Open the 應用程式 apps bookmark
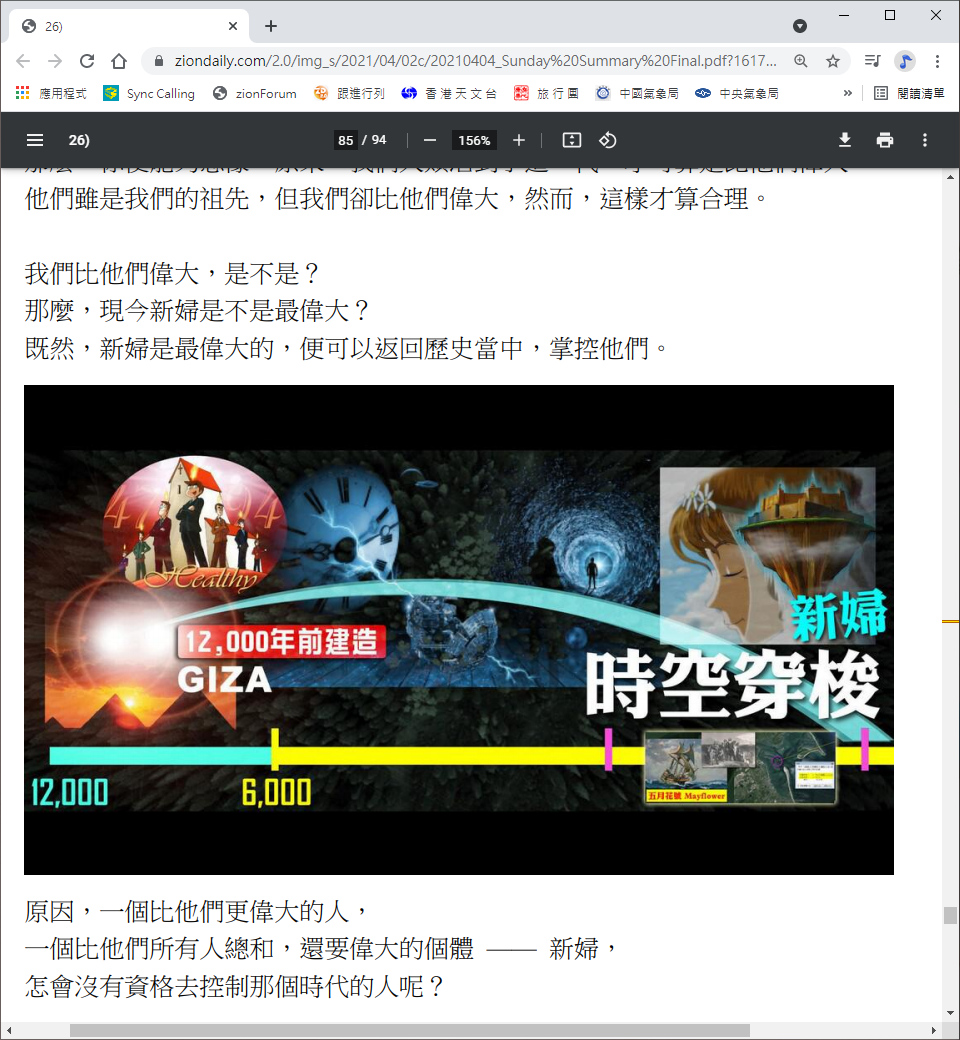The width and height of the screenshot is (960, 1040). pyautogui.click(x=51, y=94)
